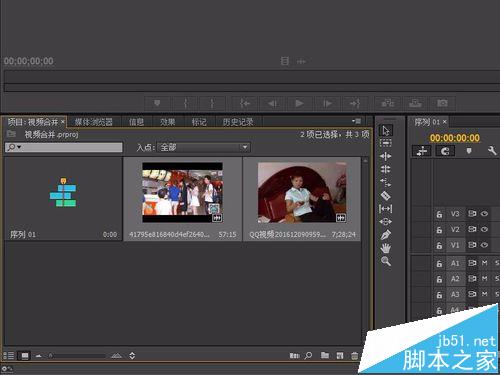Switch to 历史记录 tab
Viewport: 500px width, 375px height.
(238, 122)
